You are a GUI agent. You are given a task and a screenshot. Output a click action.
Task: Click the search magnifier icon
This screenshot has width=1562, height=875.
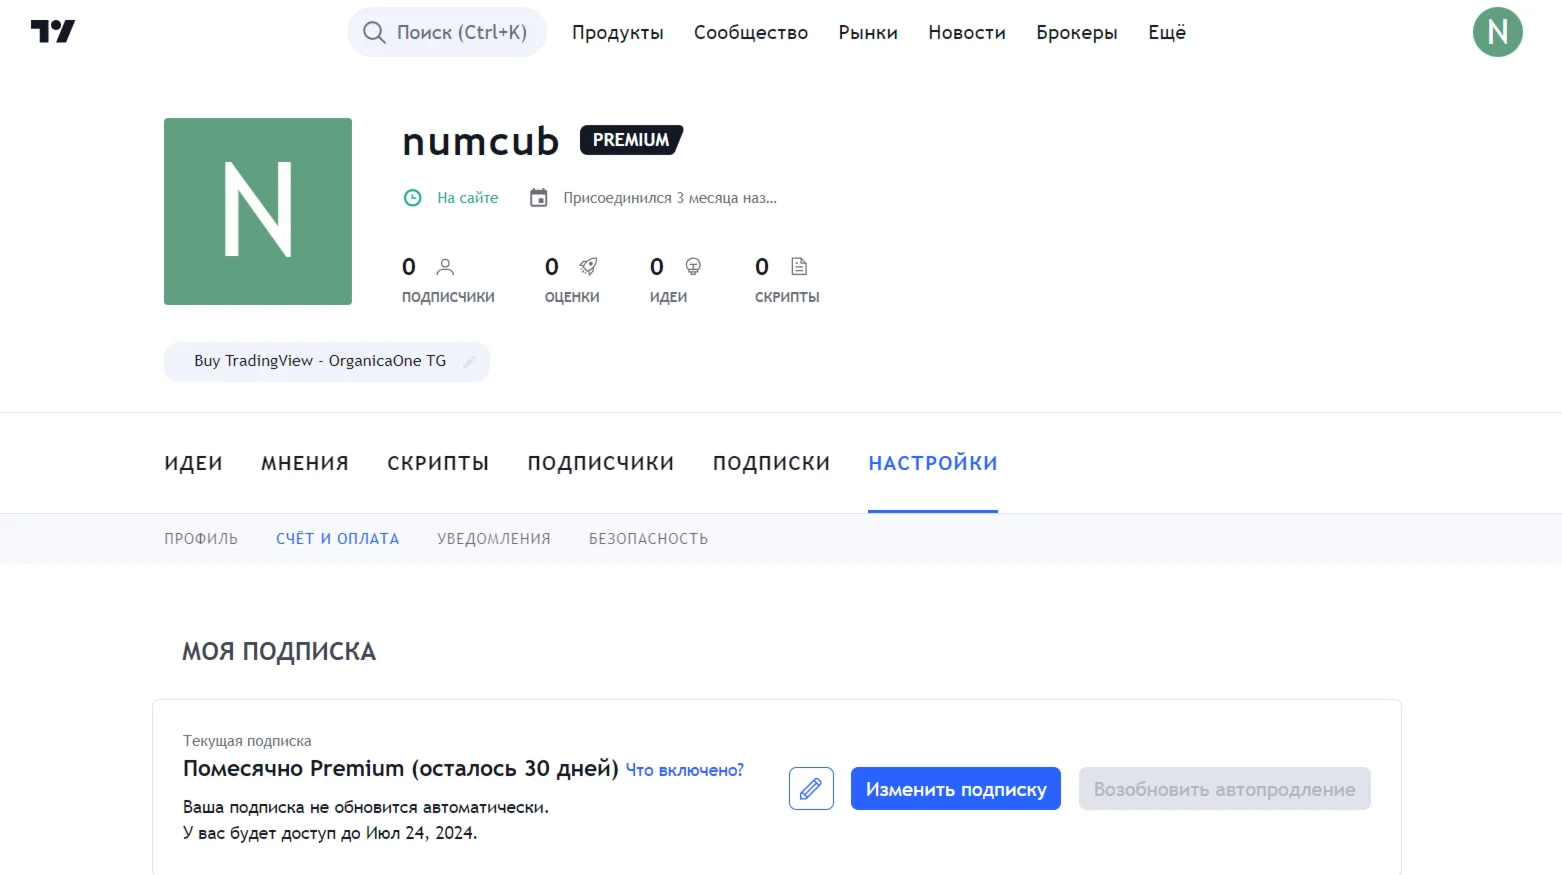click(x=374, y=33)
